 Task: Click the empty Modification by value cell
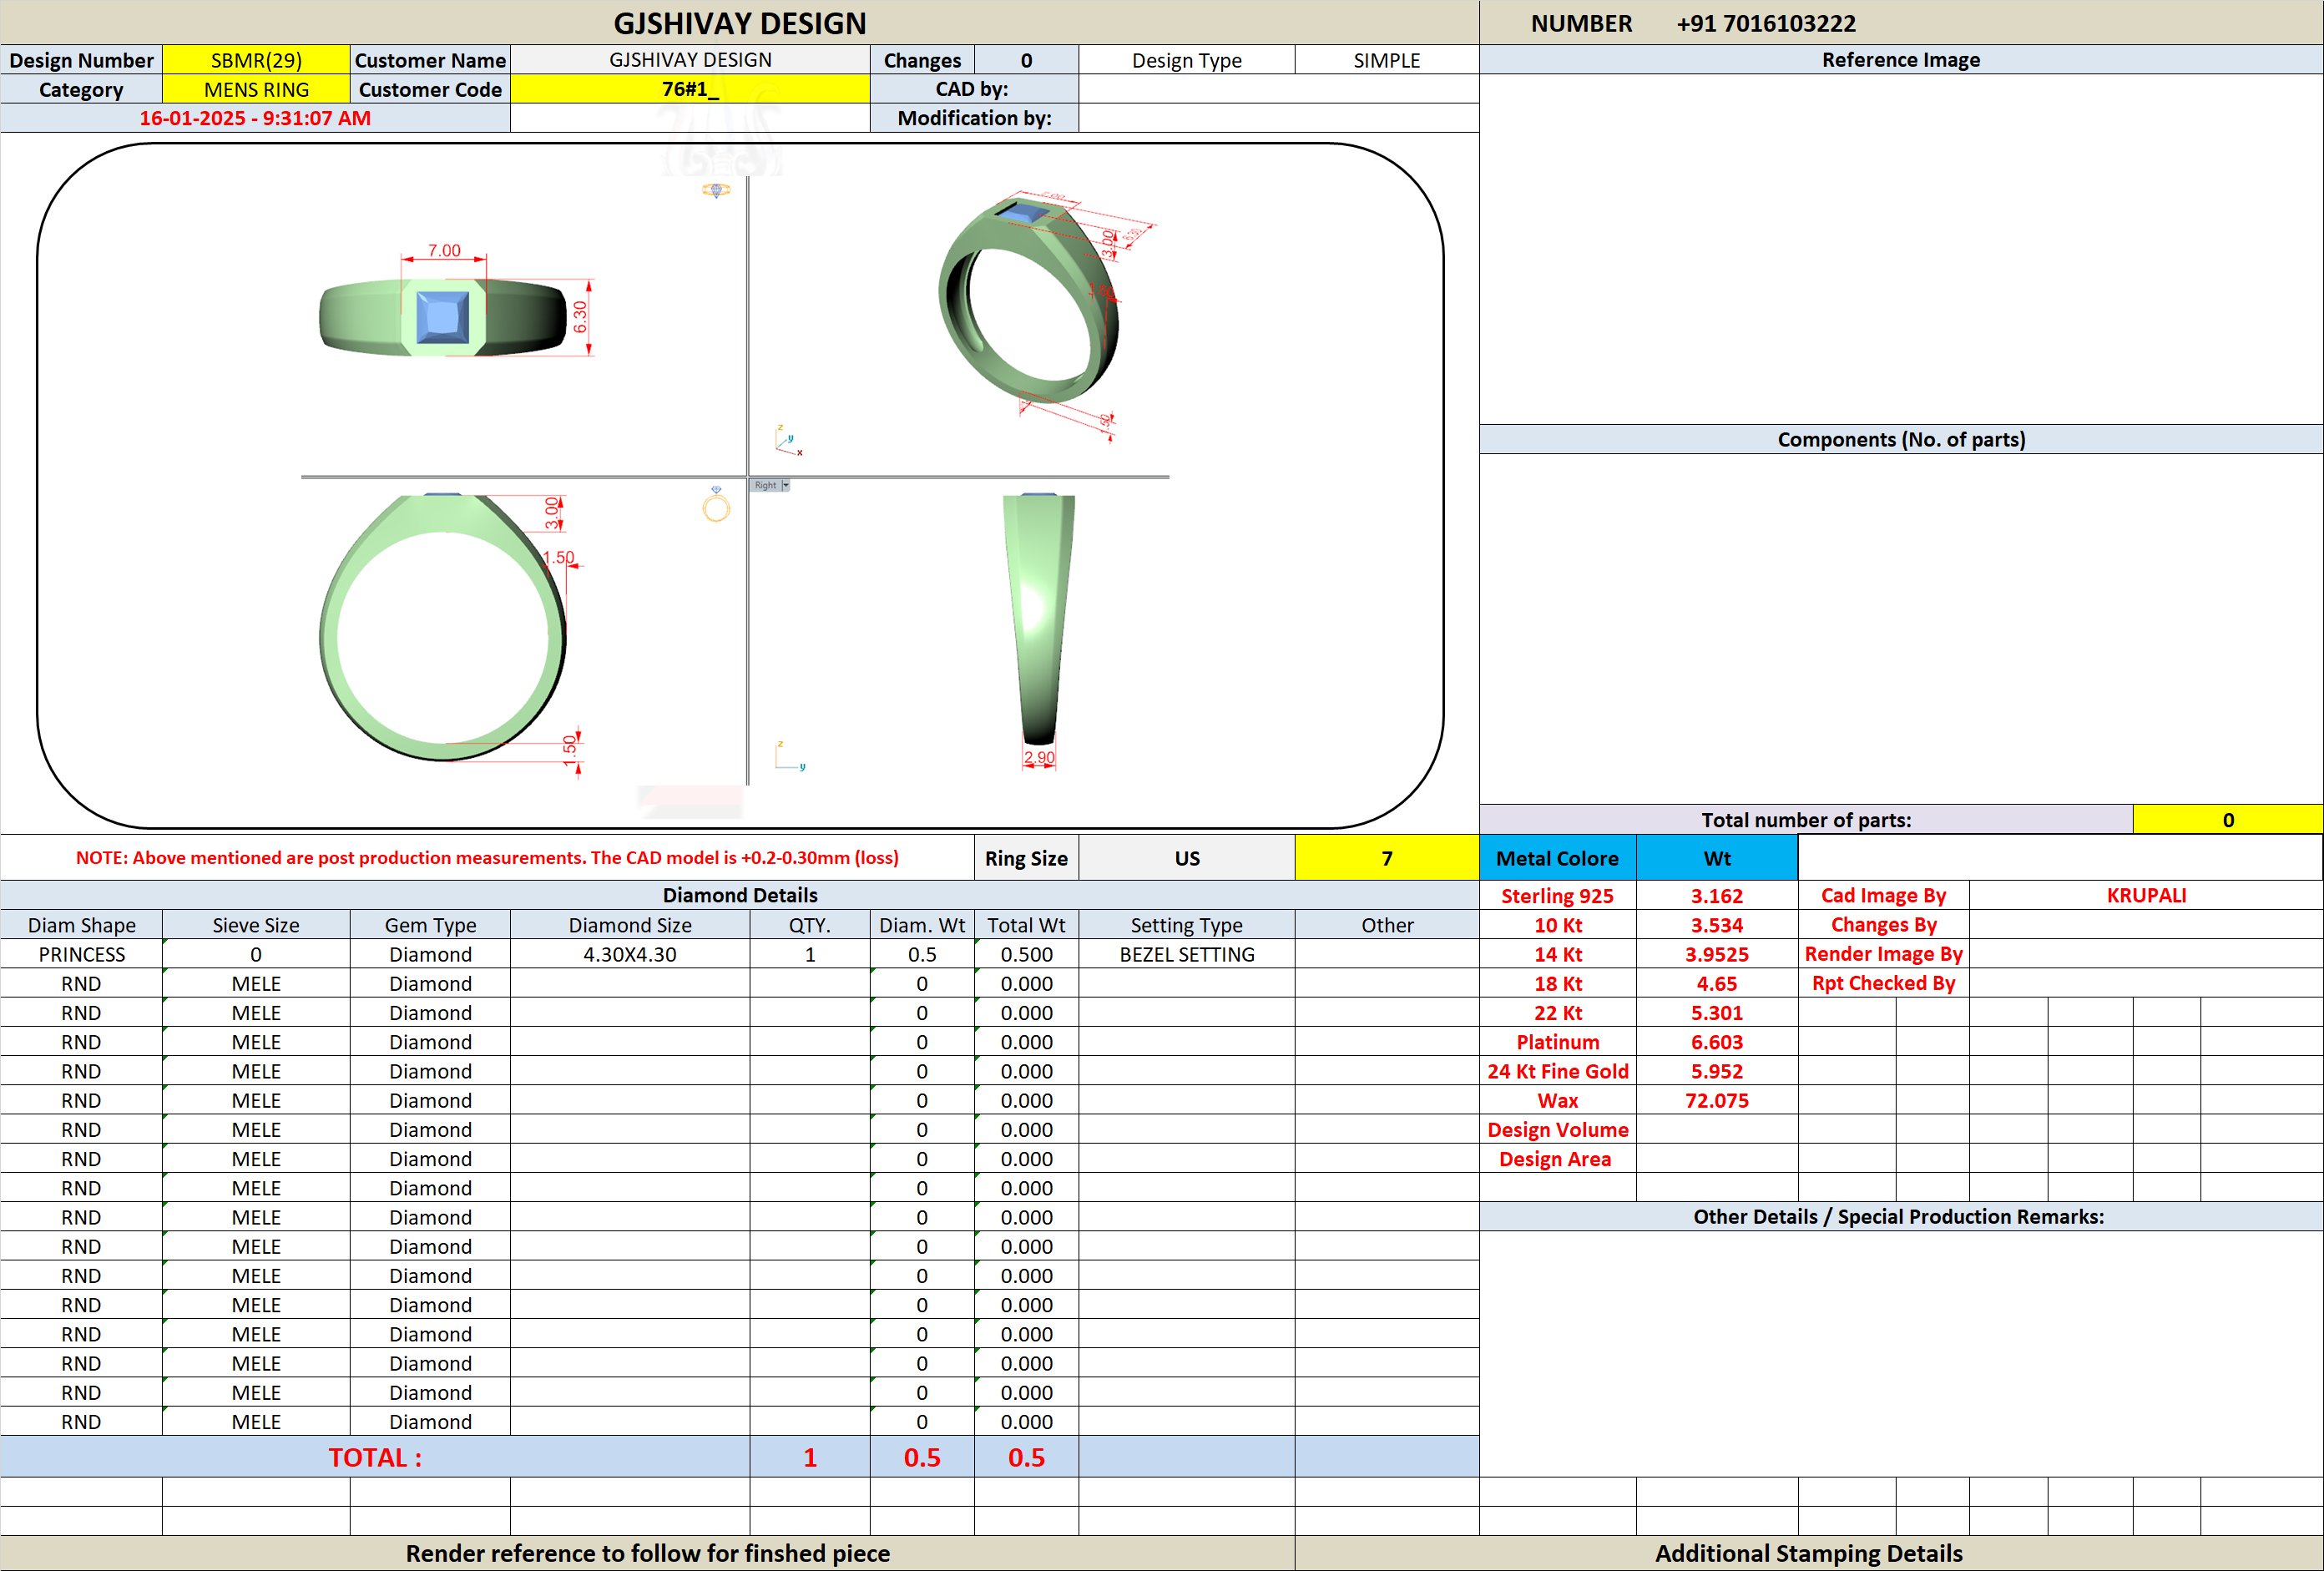1279,118
